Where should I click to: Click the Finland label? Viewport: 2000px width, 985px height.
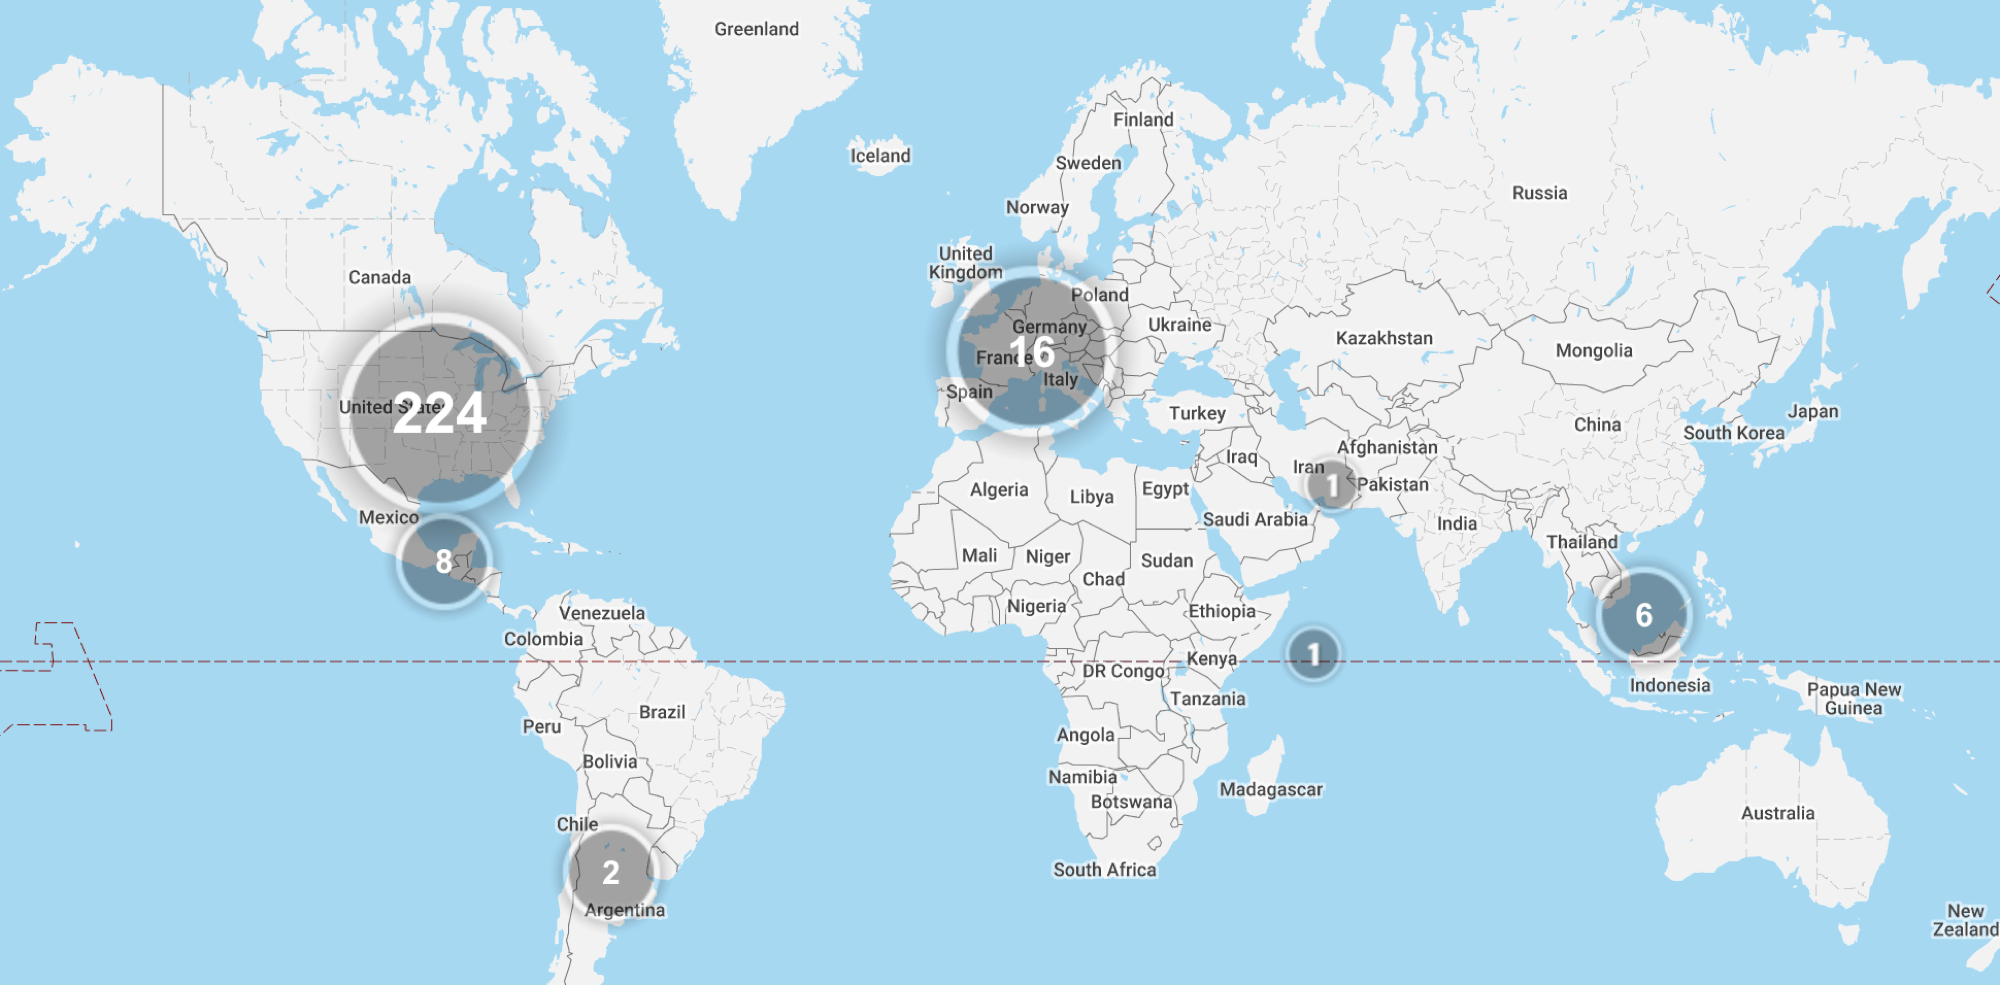point(1143,119)
